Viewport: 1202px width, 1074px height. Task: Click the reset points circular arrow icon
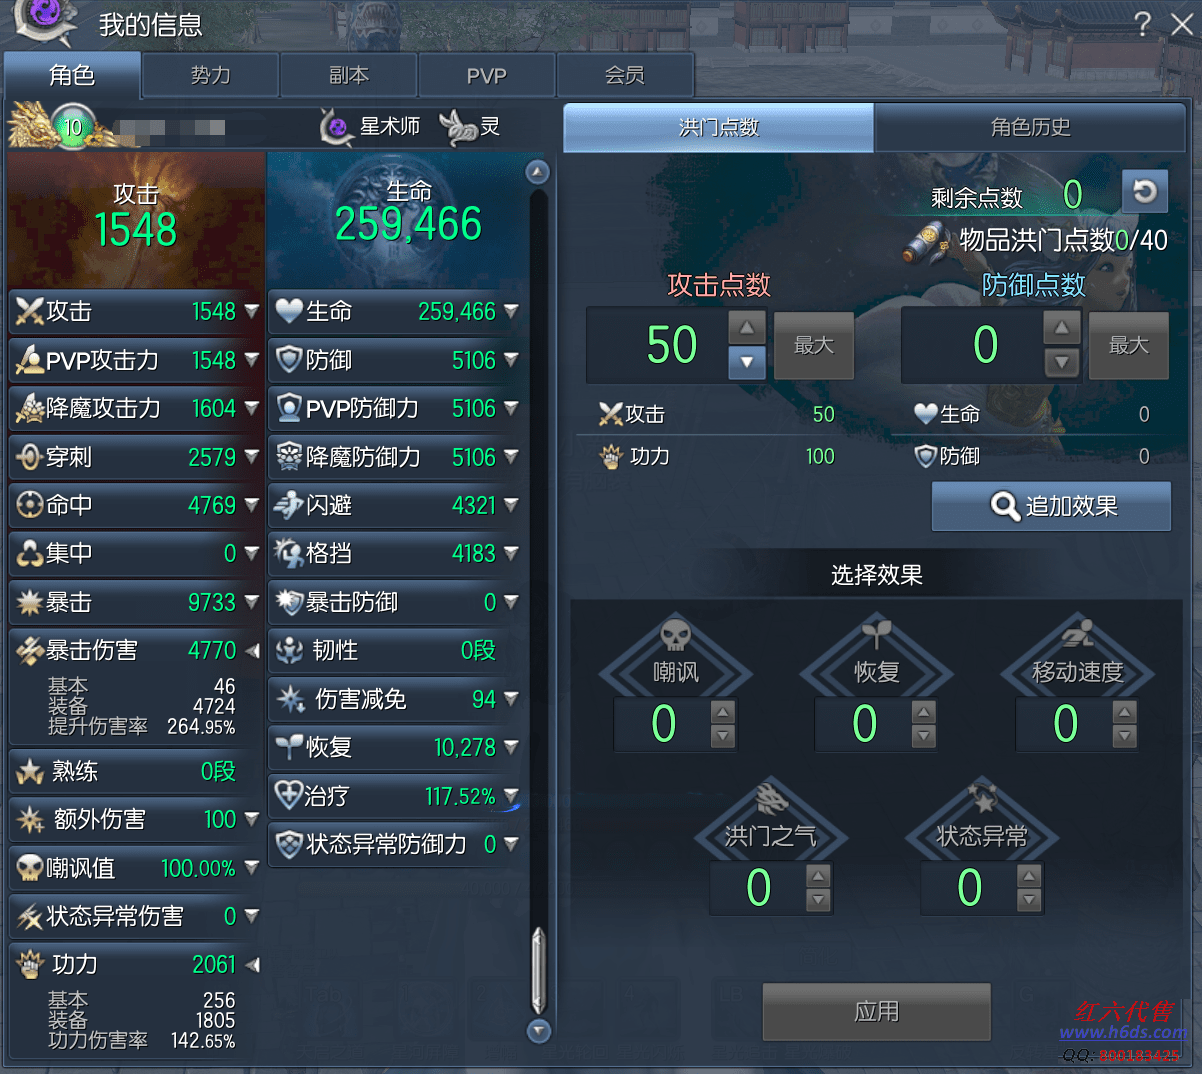click(1145, 191)
